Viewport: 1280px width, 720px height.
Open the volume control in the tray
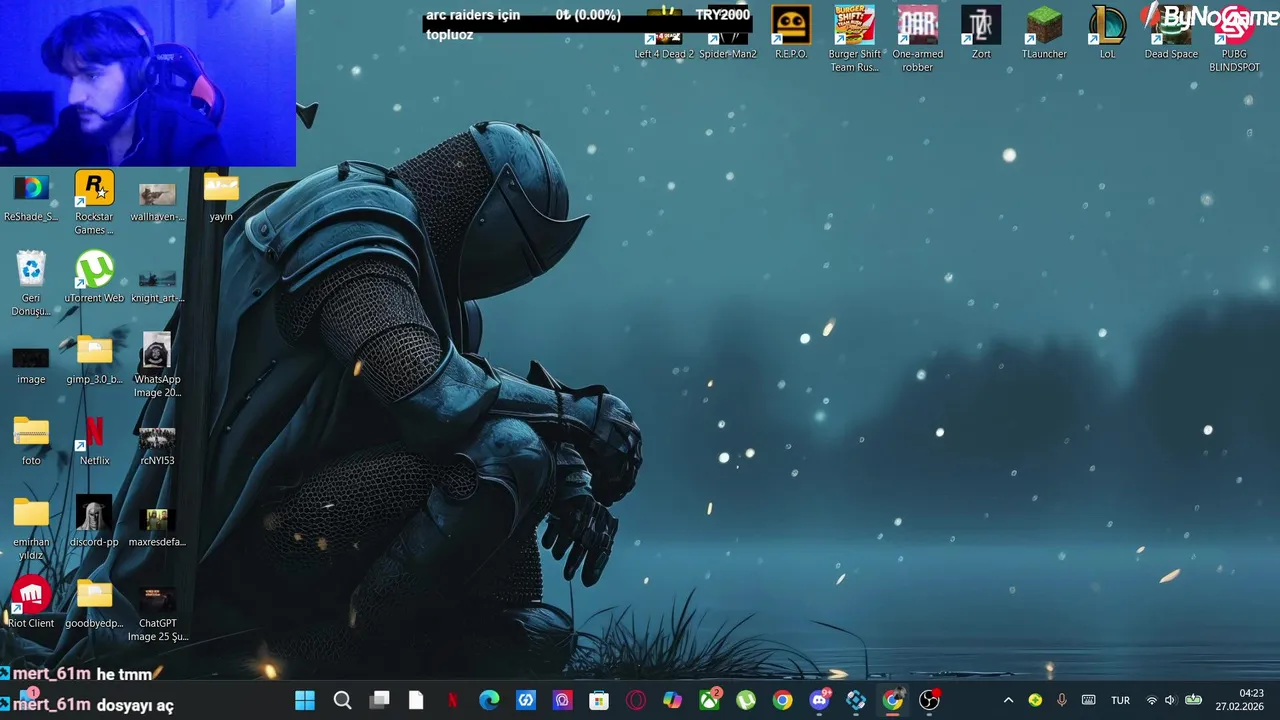[1170, 700]
